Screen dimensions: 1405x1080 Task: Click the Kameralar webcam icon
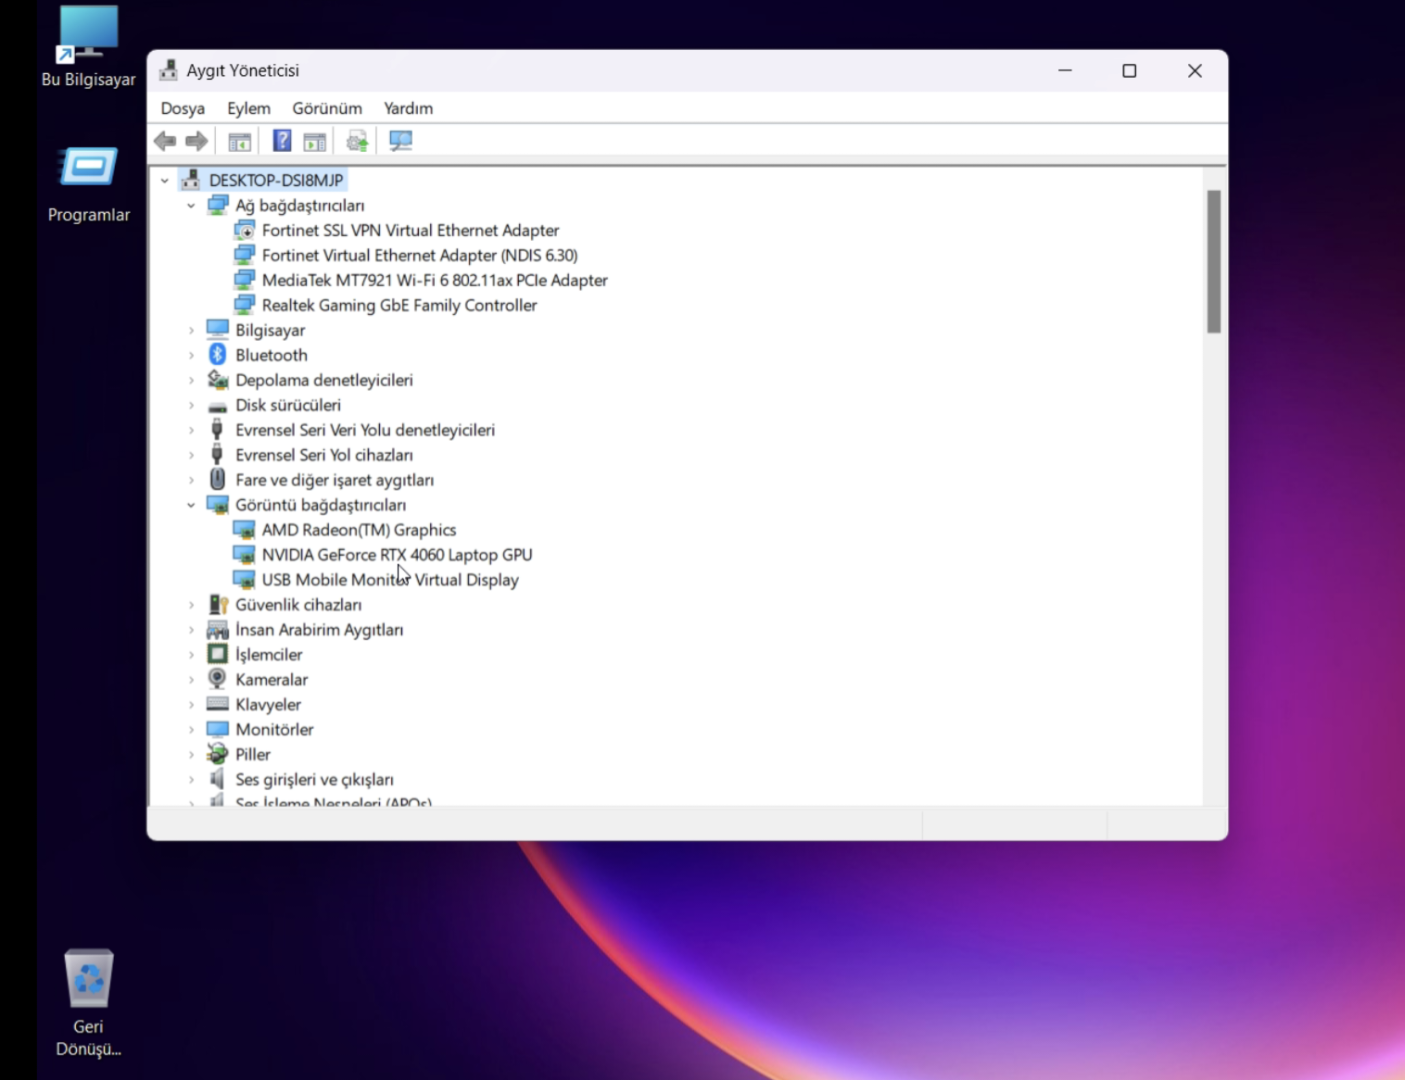[x=217, y=679]
